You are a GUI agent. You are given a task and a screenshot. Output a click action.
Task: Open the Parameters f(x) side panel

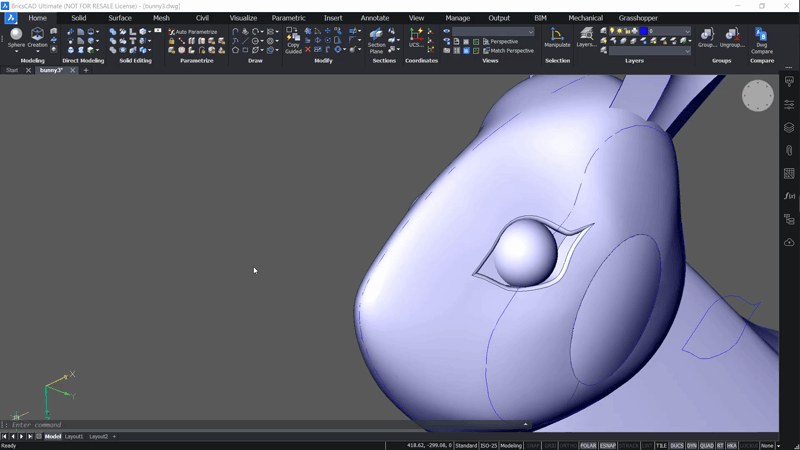[789, 196]
